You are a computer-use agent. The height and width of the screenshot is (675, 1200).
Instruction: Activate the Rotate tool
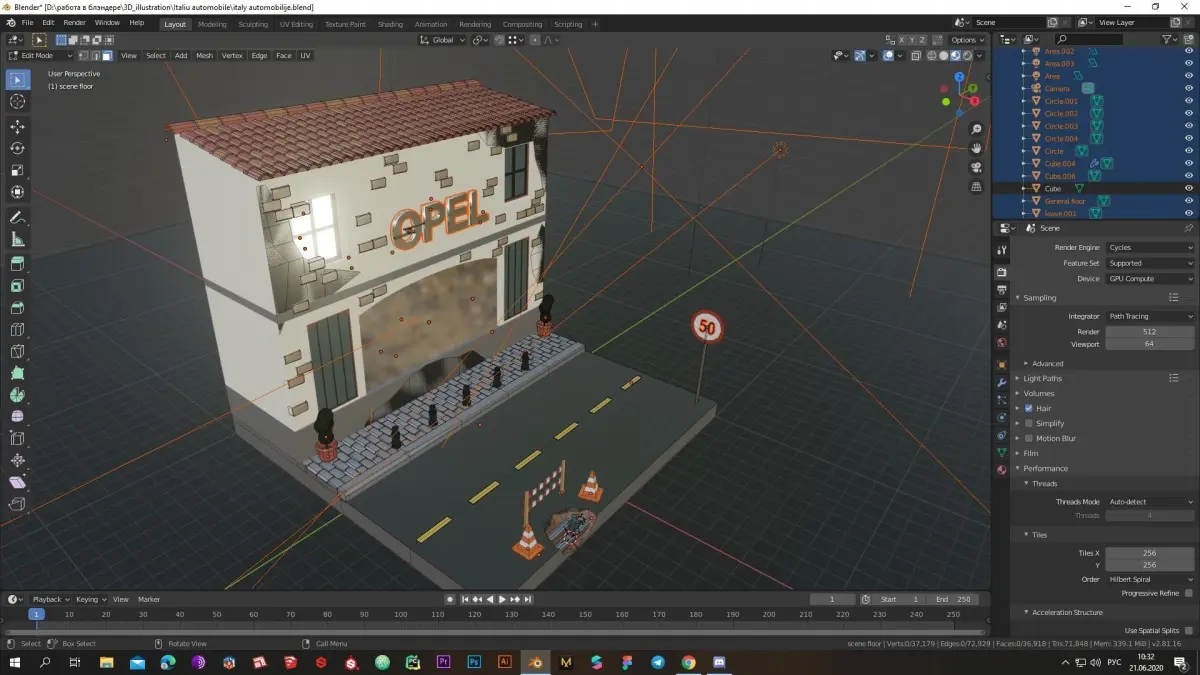(17, 148)
